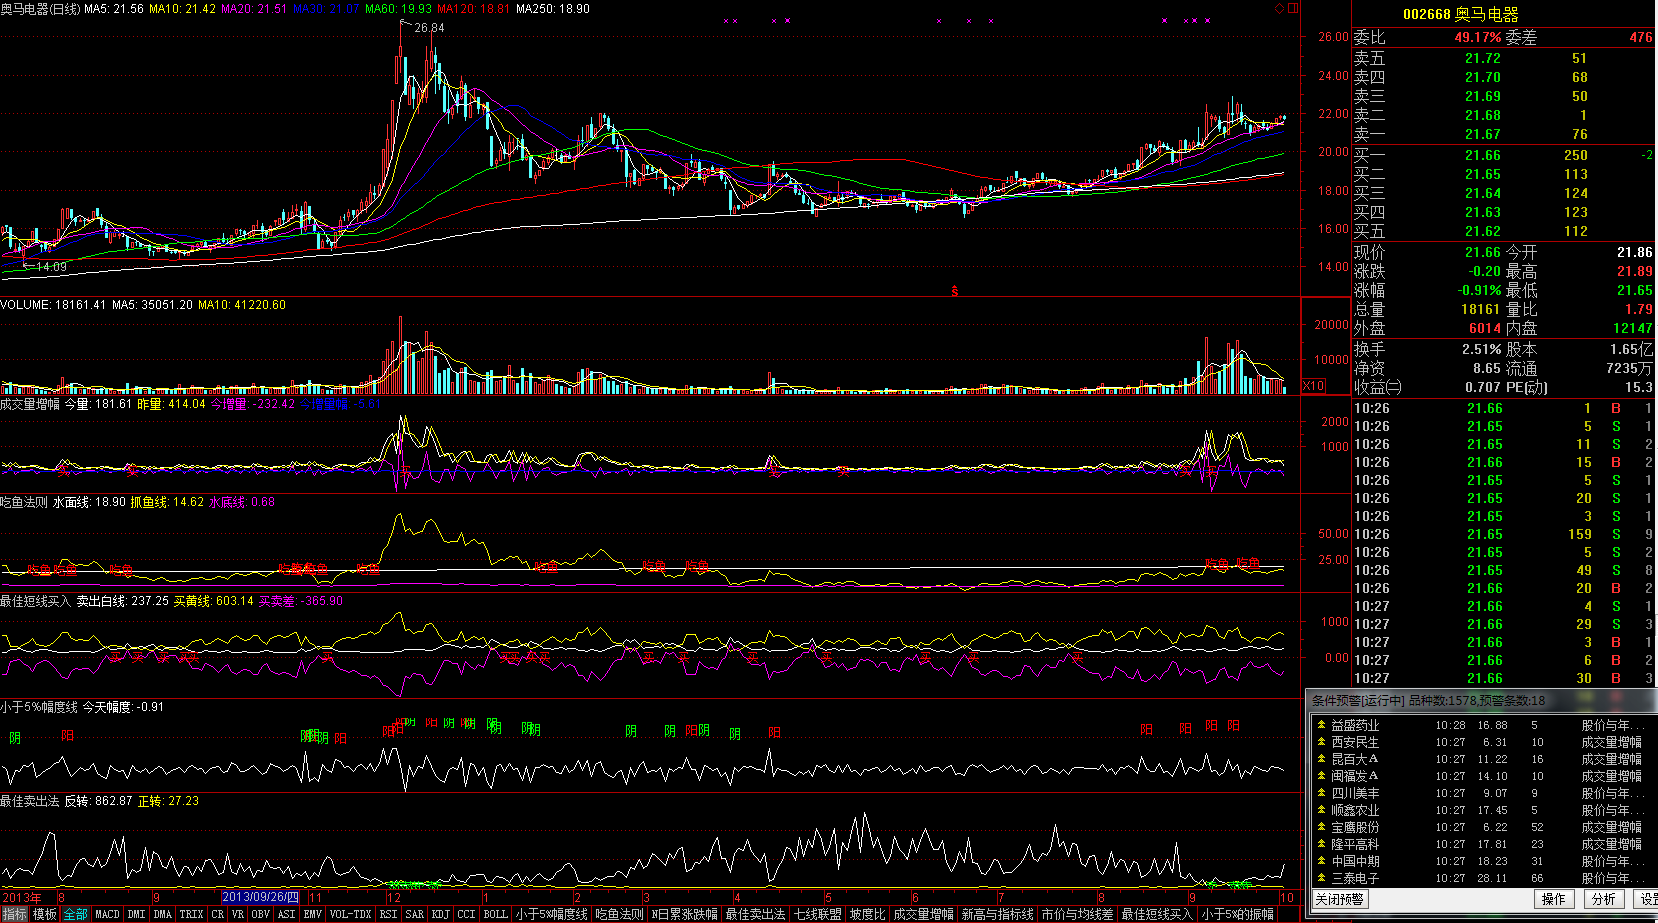Click the alert arrow icon beside 昆百大A
The height and width of the screenshot is (923, 1658).
tap(1321, 759)
